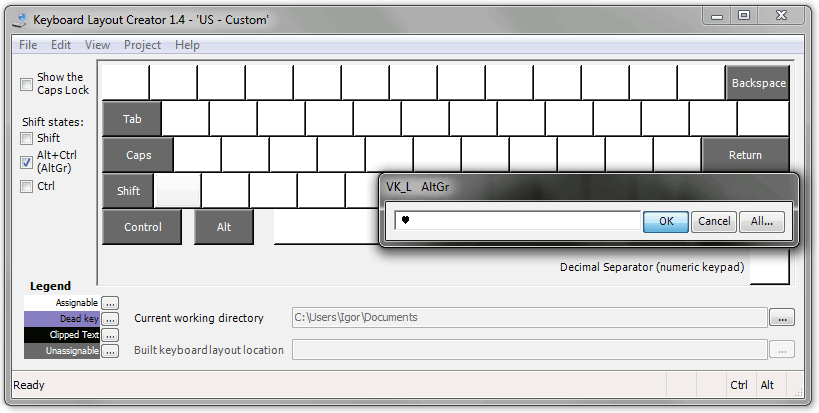The width and height of the screenshot is (819, 413).
Task: Open Clipped Text legend color options
Action: pyautogui.click(x=110, y=335)
